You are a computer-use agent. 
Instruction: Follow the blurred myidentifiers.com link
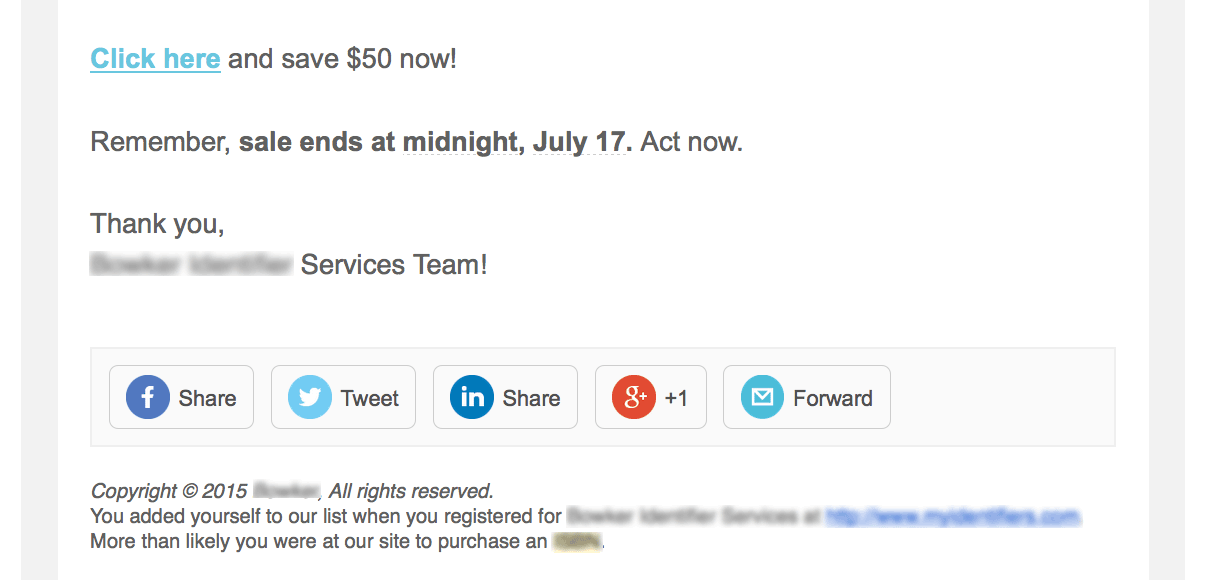tap(953, 516)
